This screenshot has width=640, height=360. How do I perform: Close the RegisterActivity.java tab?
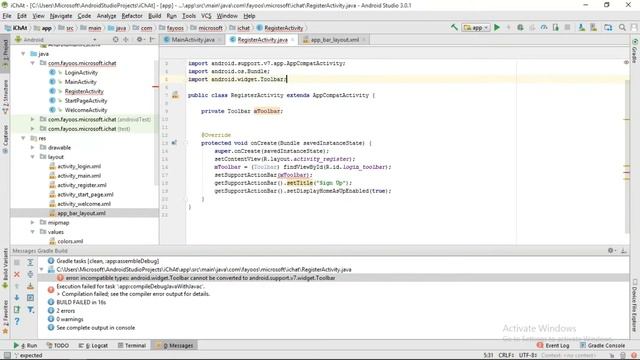click(293, 40)
